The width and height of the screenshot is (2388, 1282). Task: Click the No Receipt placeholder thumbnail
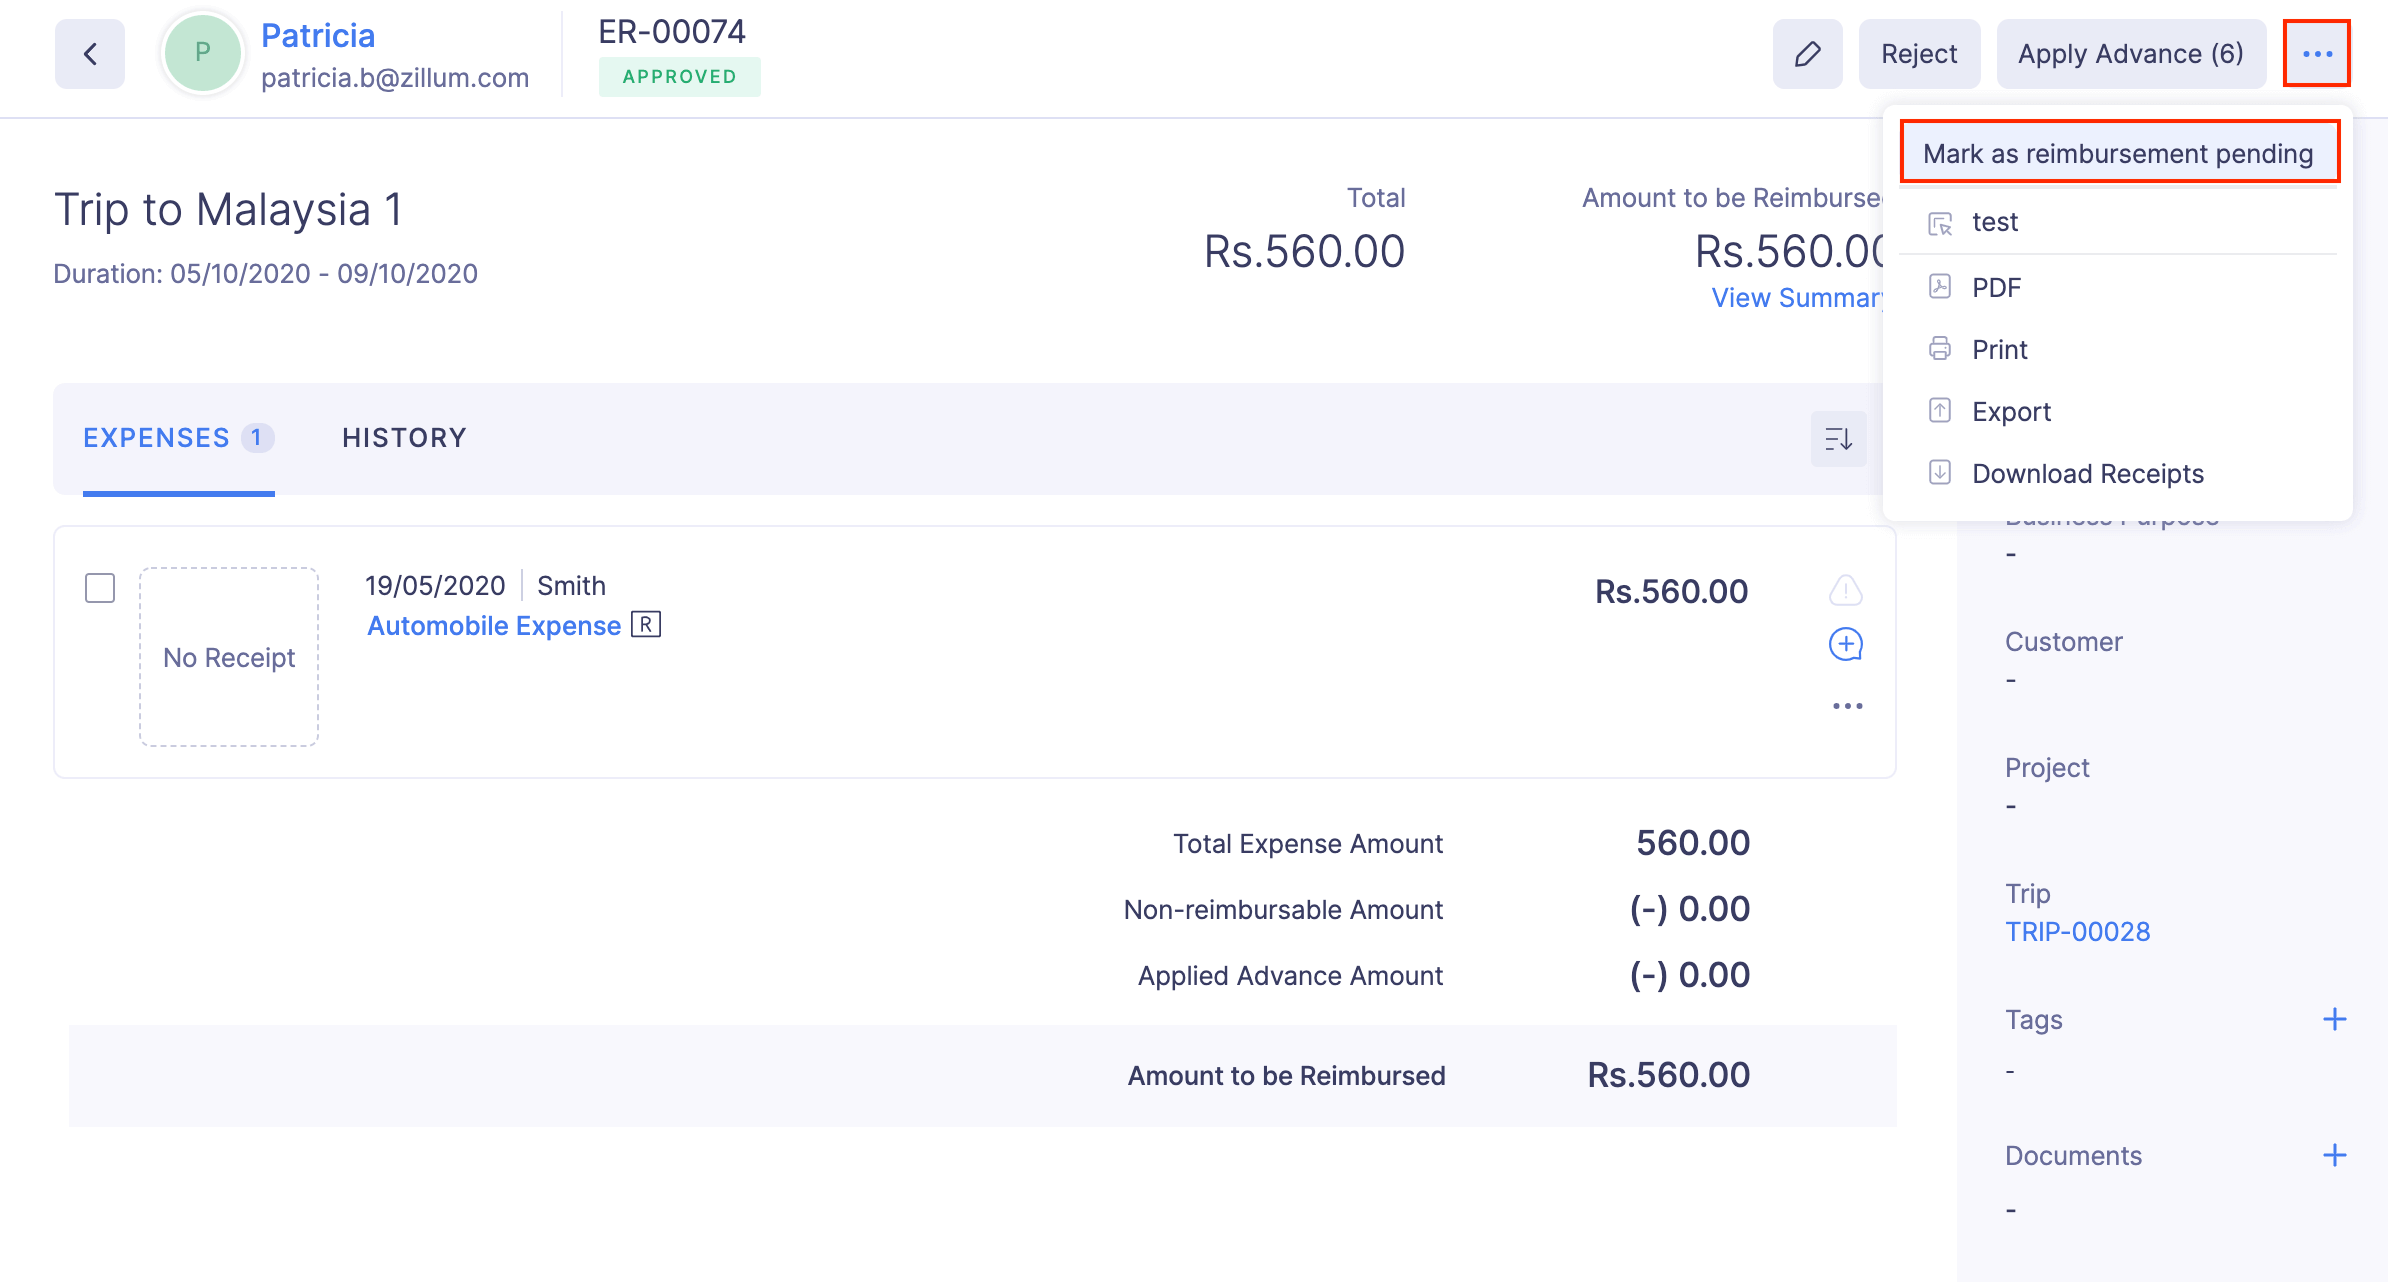tap(229, 657)
